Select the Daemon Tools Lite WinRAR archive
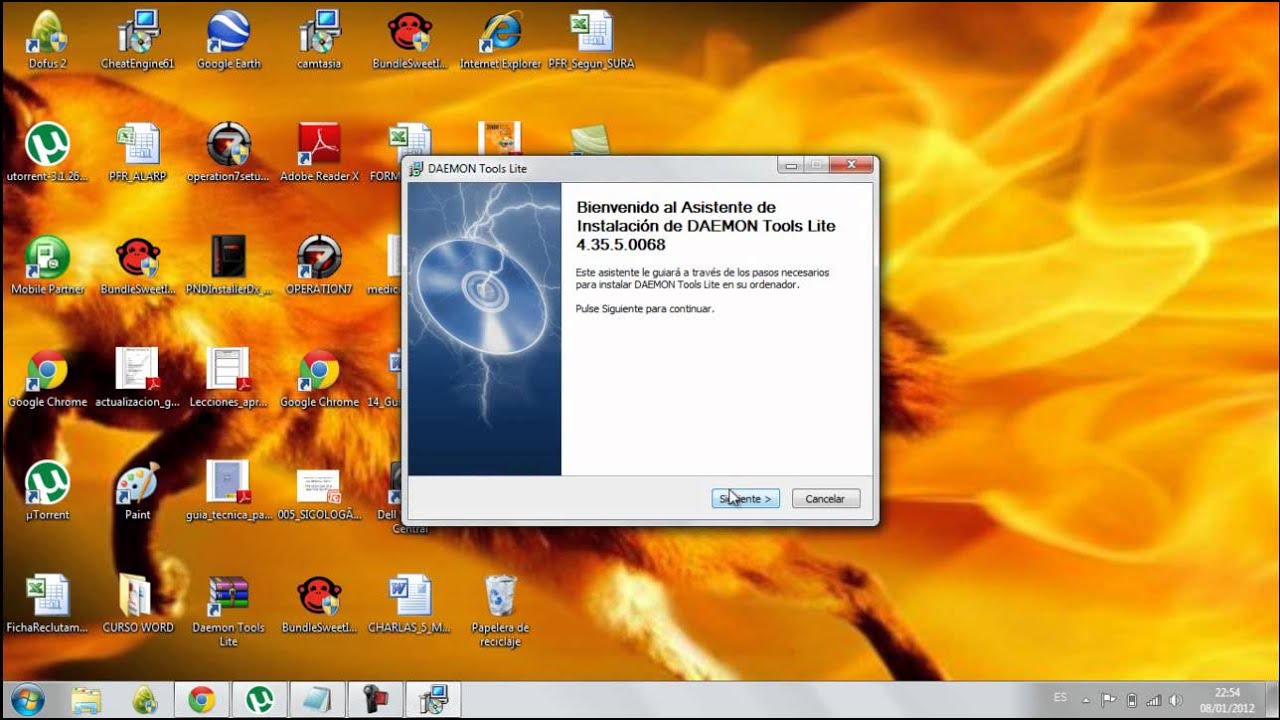 228,610
